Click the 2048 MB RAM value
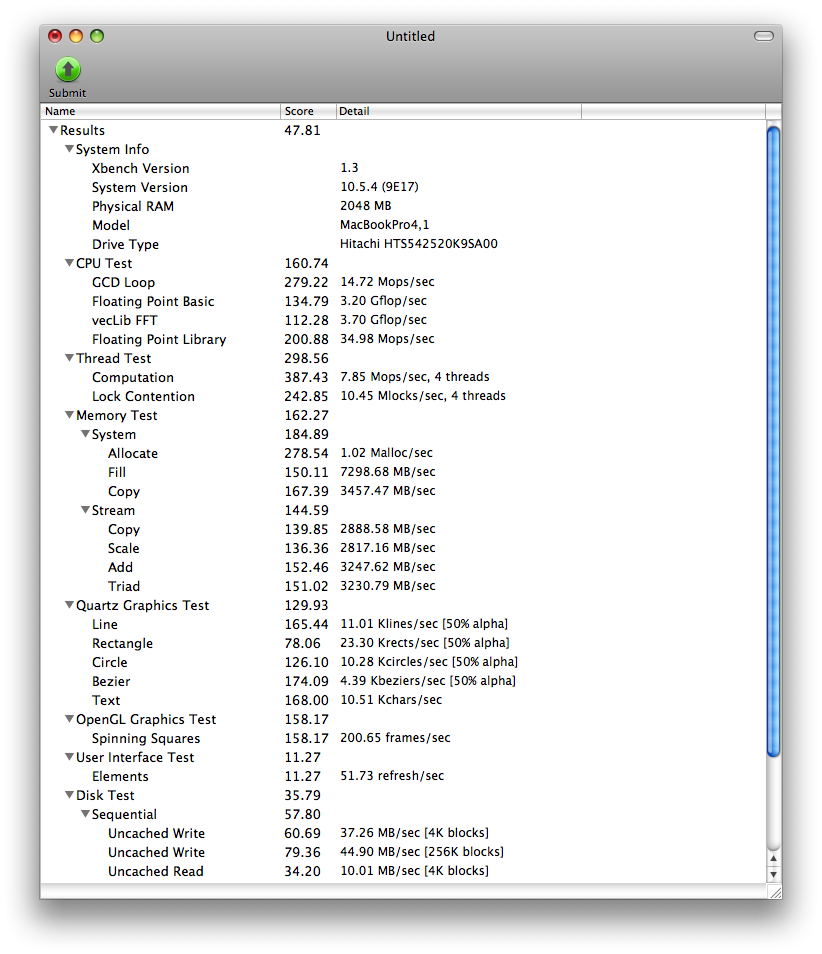This screenshot has width=822, height=954. click(x=366, y=206)
